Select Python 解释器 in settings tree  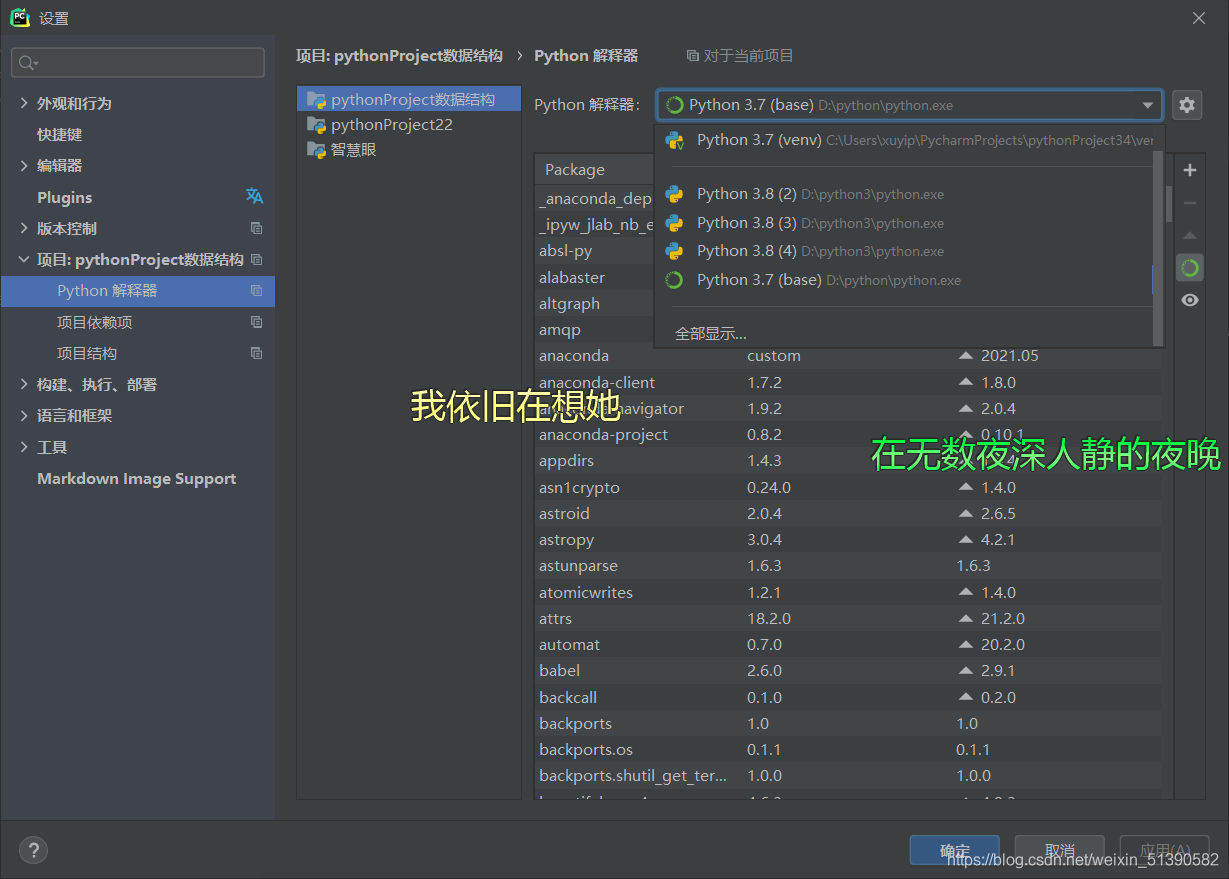pos(138,291)
